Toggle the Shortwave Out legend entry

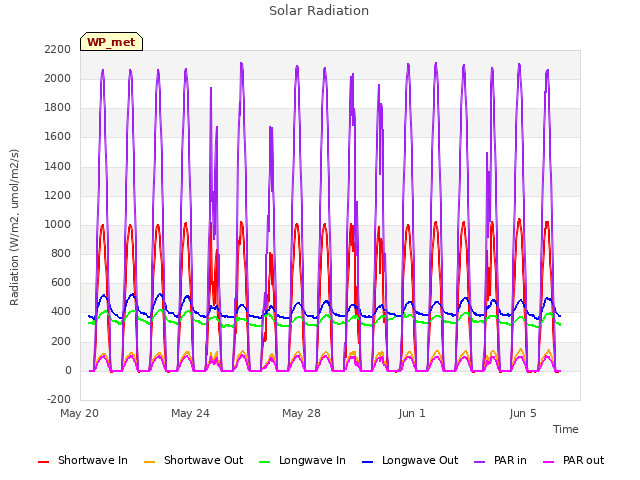pos(193,460)
